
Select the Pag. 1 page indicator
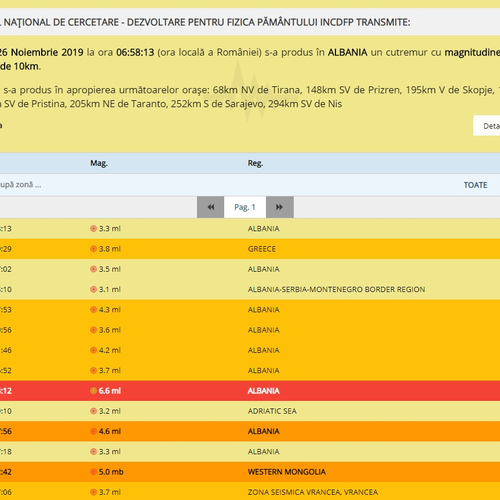pyautogui.click(x=245, y=207)
